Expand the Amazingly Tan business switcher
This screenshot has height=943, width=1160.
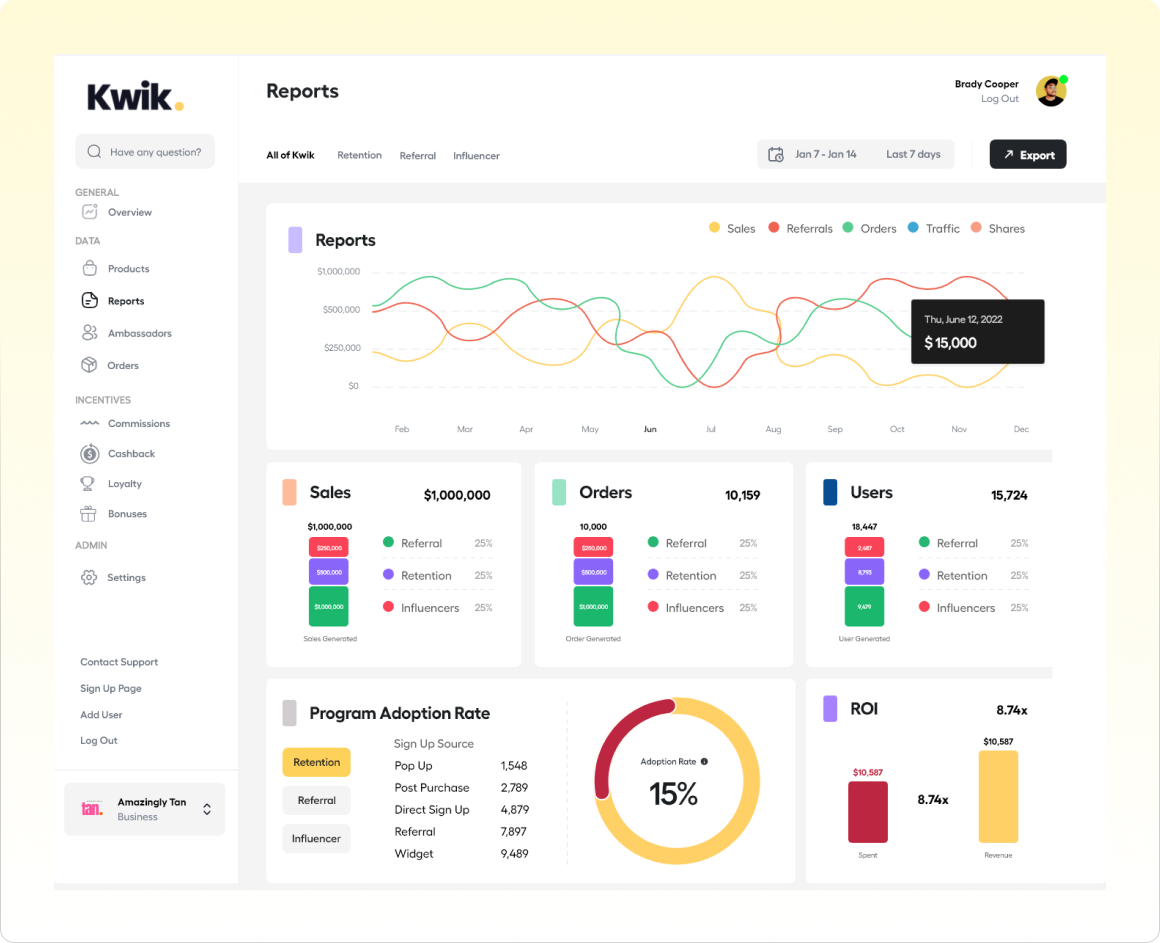[x=206, y=809]
